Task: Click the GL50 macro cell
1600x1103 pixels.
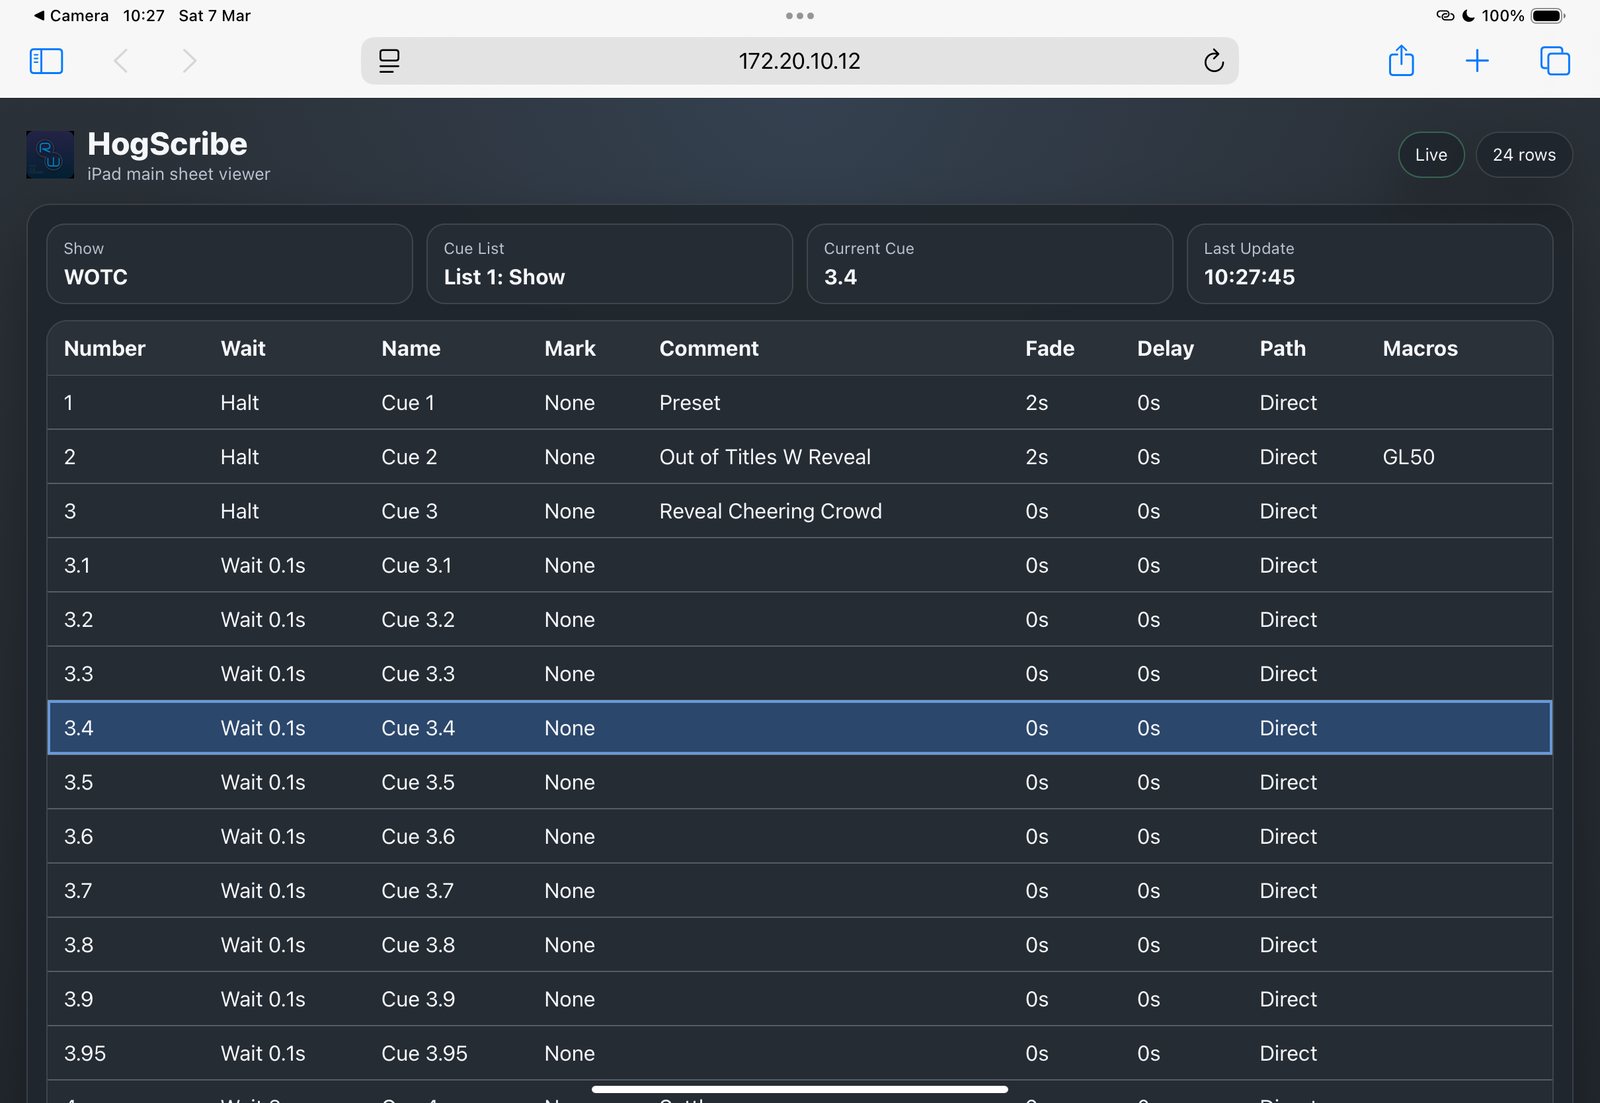Action: click(1409, 457)
